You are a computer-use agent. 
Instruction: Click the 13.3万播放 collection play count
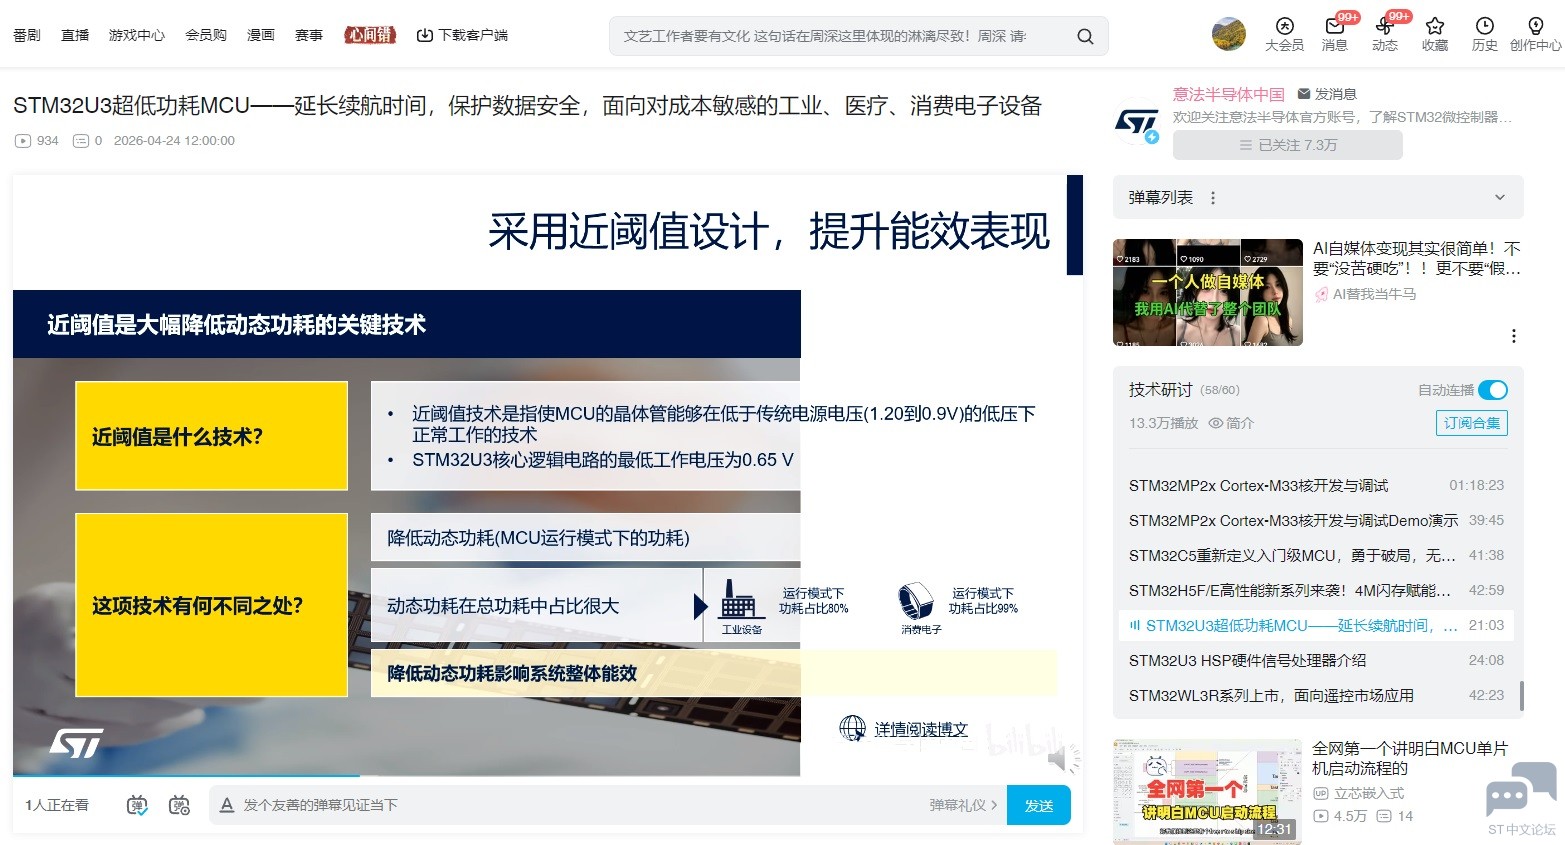1163,423
